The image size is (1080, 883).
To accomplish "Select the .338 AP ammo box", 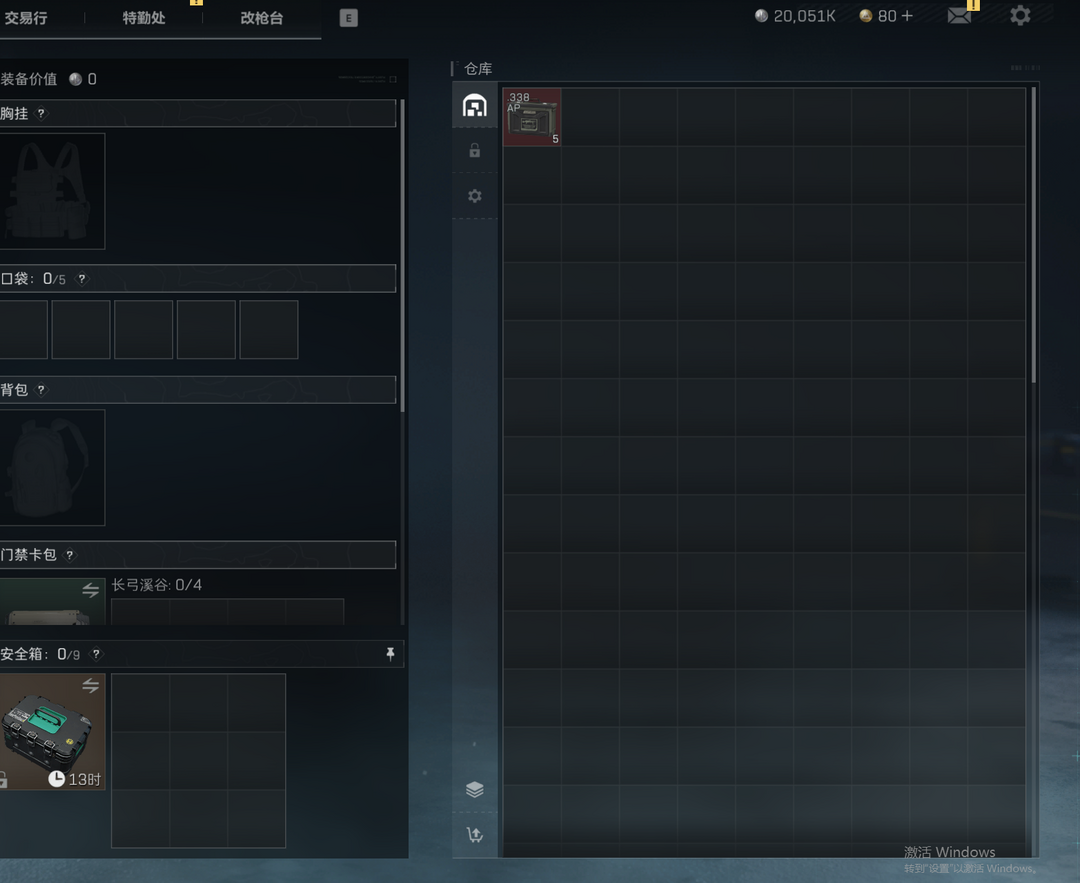I will click(x=532, y=117).
